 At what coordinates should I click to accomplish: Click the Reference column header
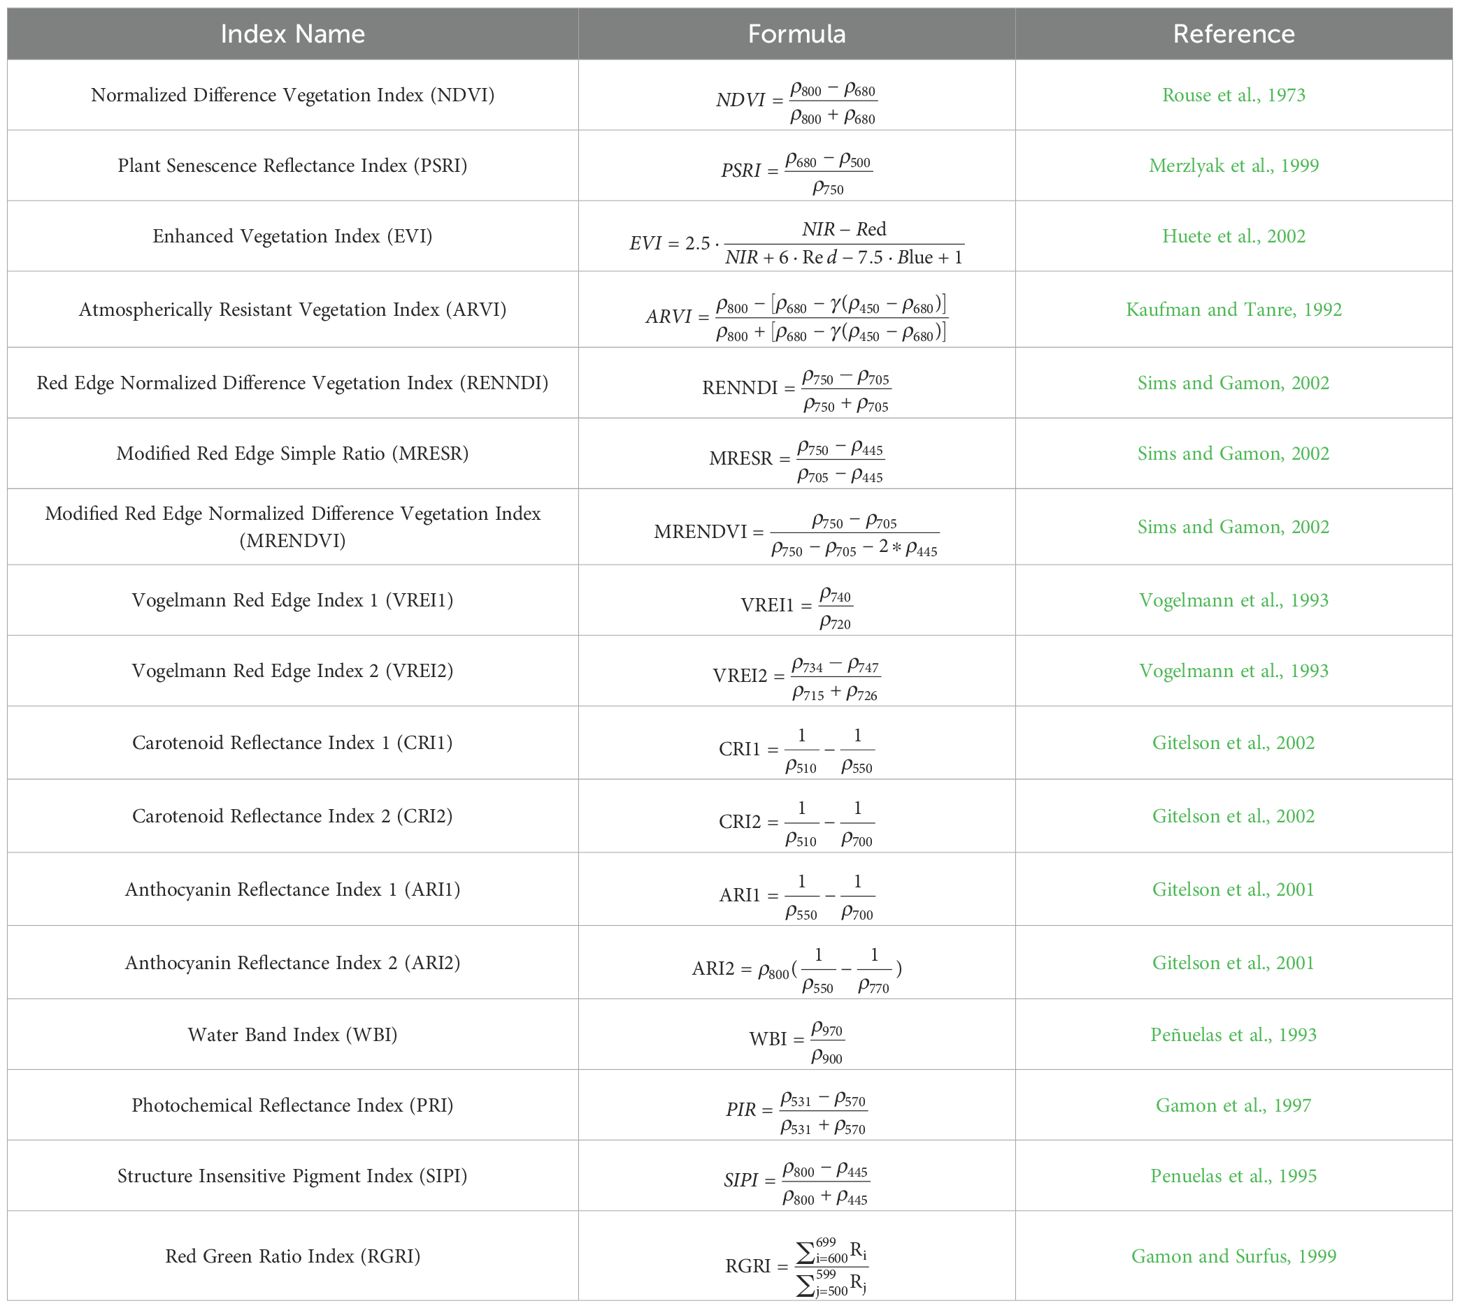(1233, 34)
